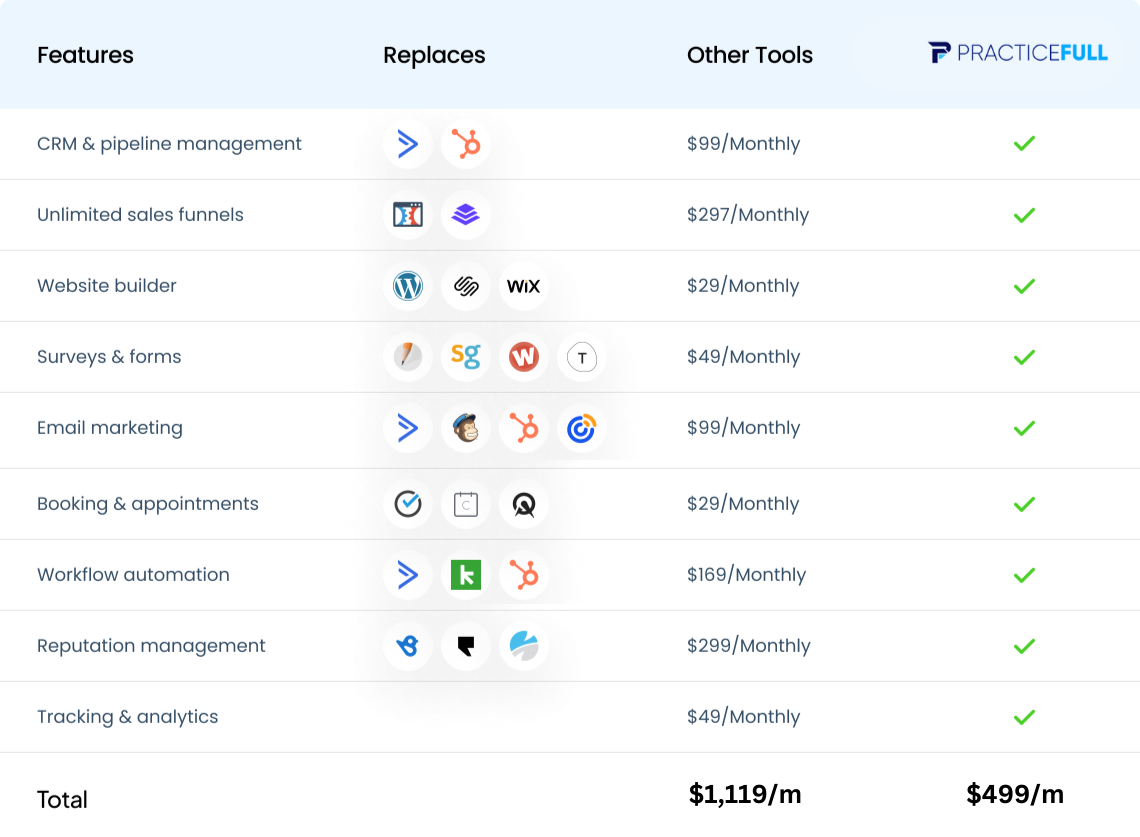The image size is (1140, 837).
Task: Click the green checkmark for Reputation management
Action: click(x=1024, y=646)
